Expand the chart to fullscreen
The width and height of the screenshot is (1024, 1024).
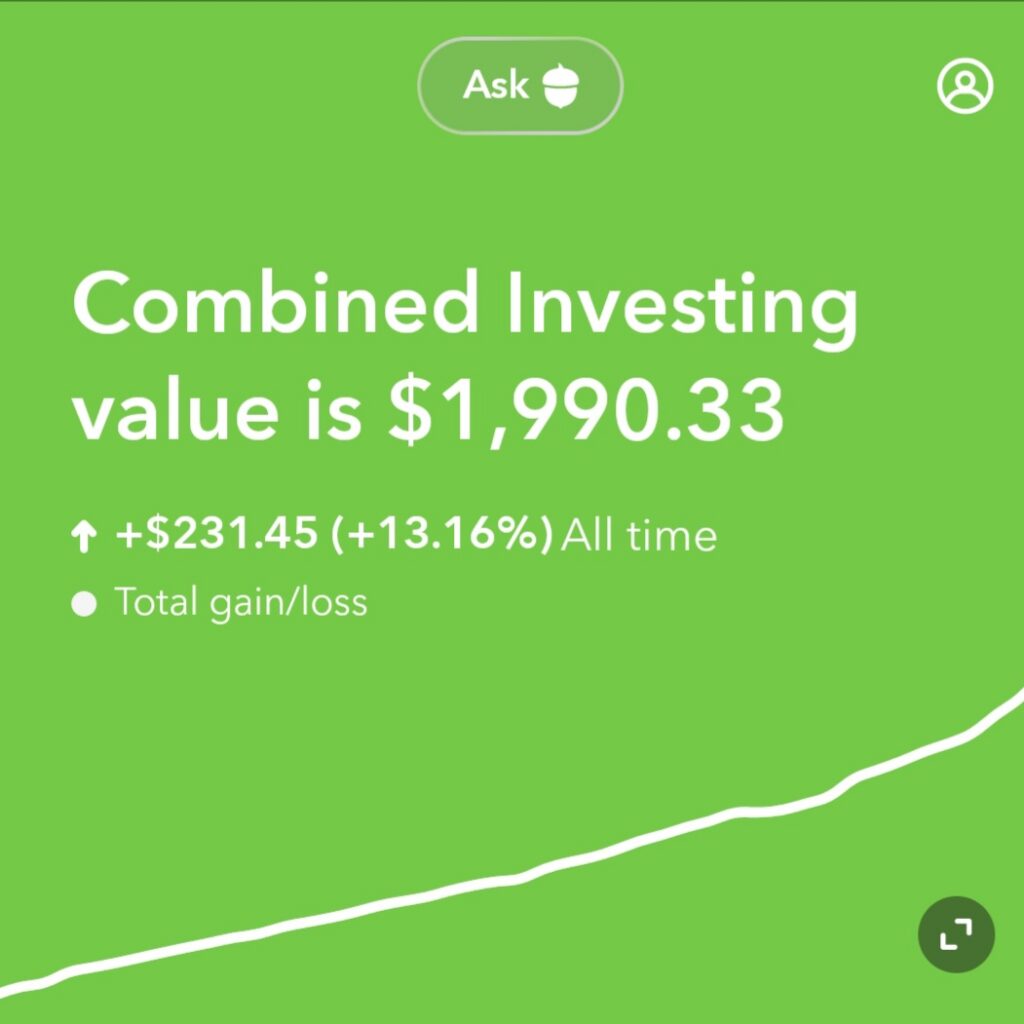pyautogui.click(x=956, y=934)
